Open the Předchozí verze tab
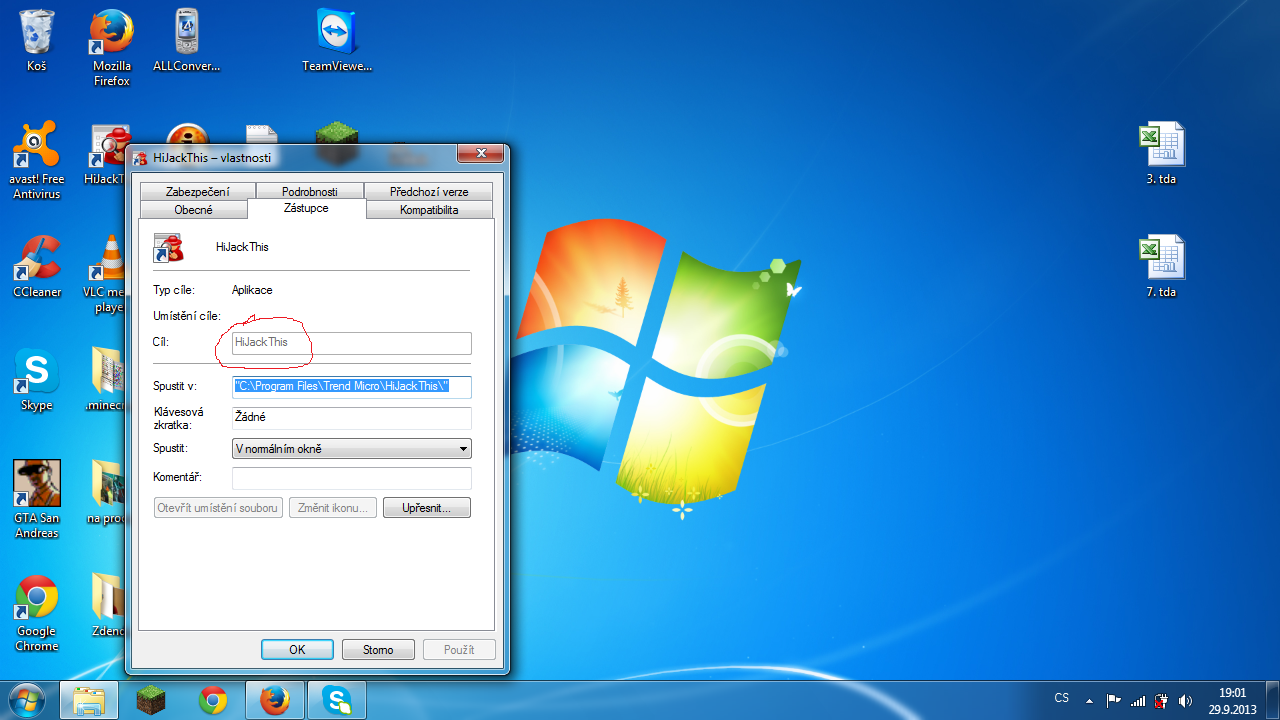The image size is (1280, 720). coord(428,191)
